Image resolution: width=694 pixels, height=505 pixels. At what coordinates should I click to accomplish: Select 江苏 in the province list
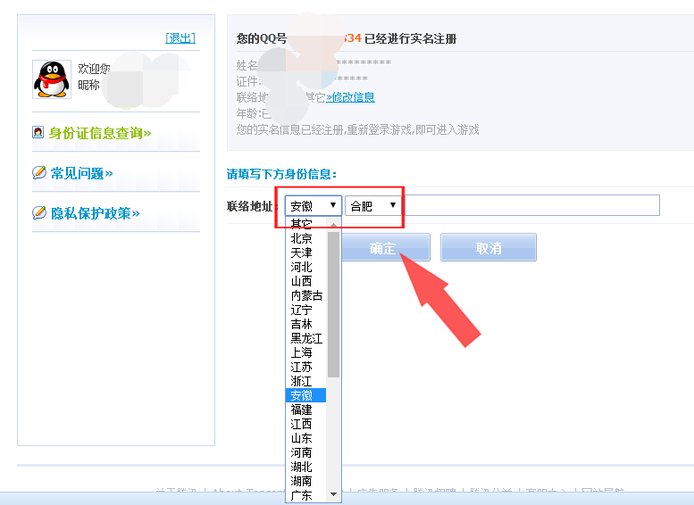pos(306,366)
